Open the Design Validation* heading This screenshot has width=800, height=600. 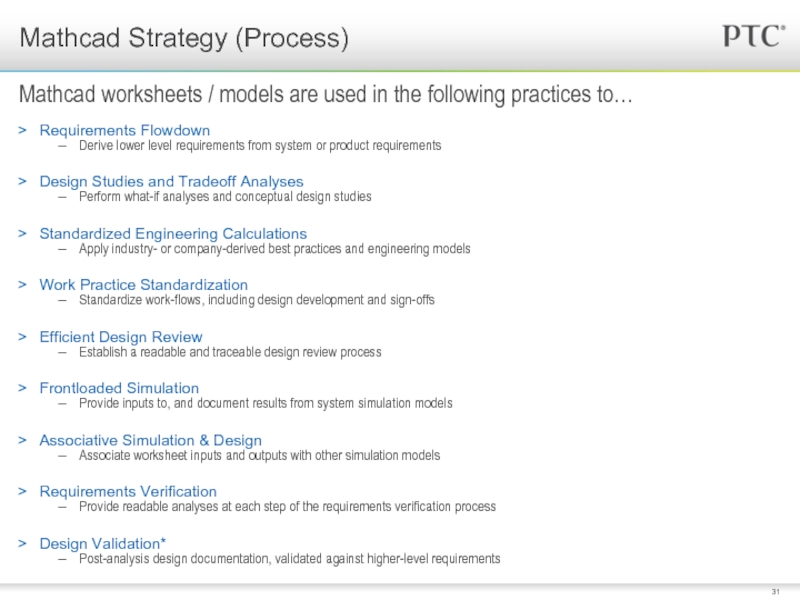[103, 544]
